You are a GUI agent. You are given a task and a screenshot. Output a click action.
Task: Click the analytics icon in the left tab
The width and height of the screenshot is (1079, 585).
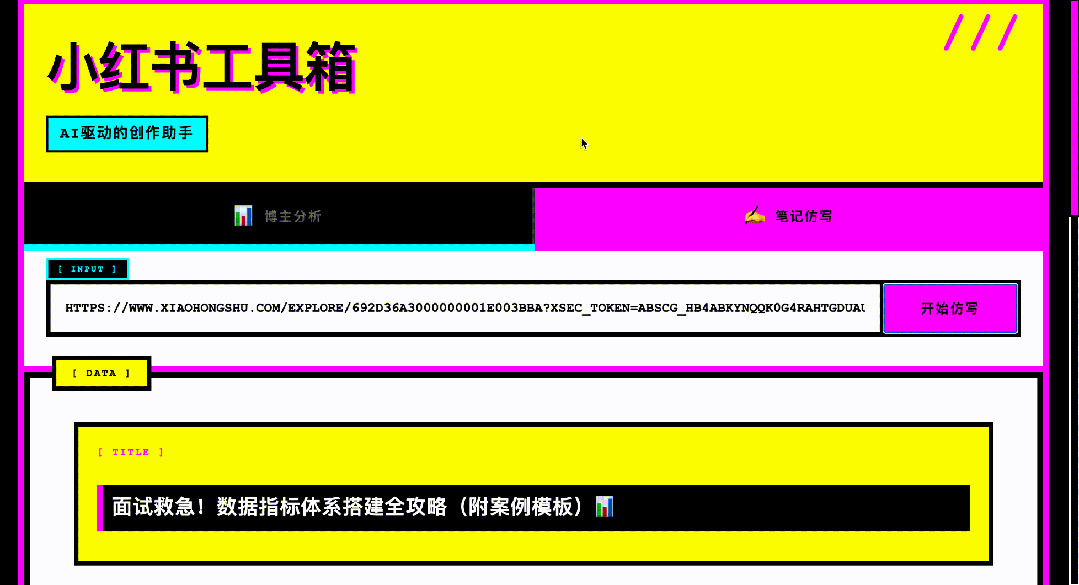click(243, 216)
